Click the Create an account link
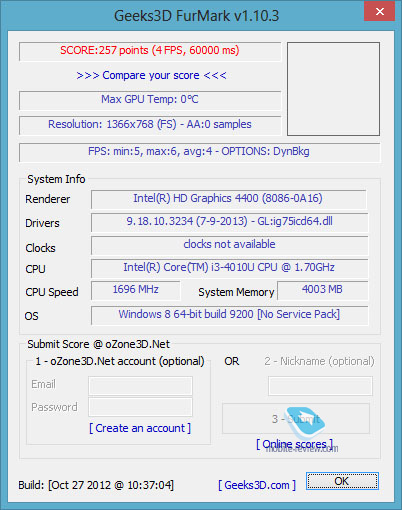Viewport: 402px width, 510px height. [140, 428]
